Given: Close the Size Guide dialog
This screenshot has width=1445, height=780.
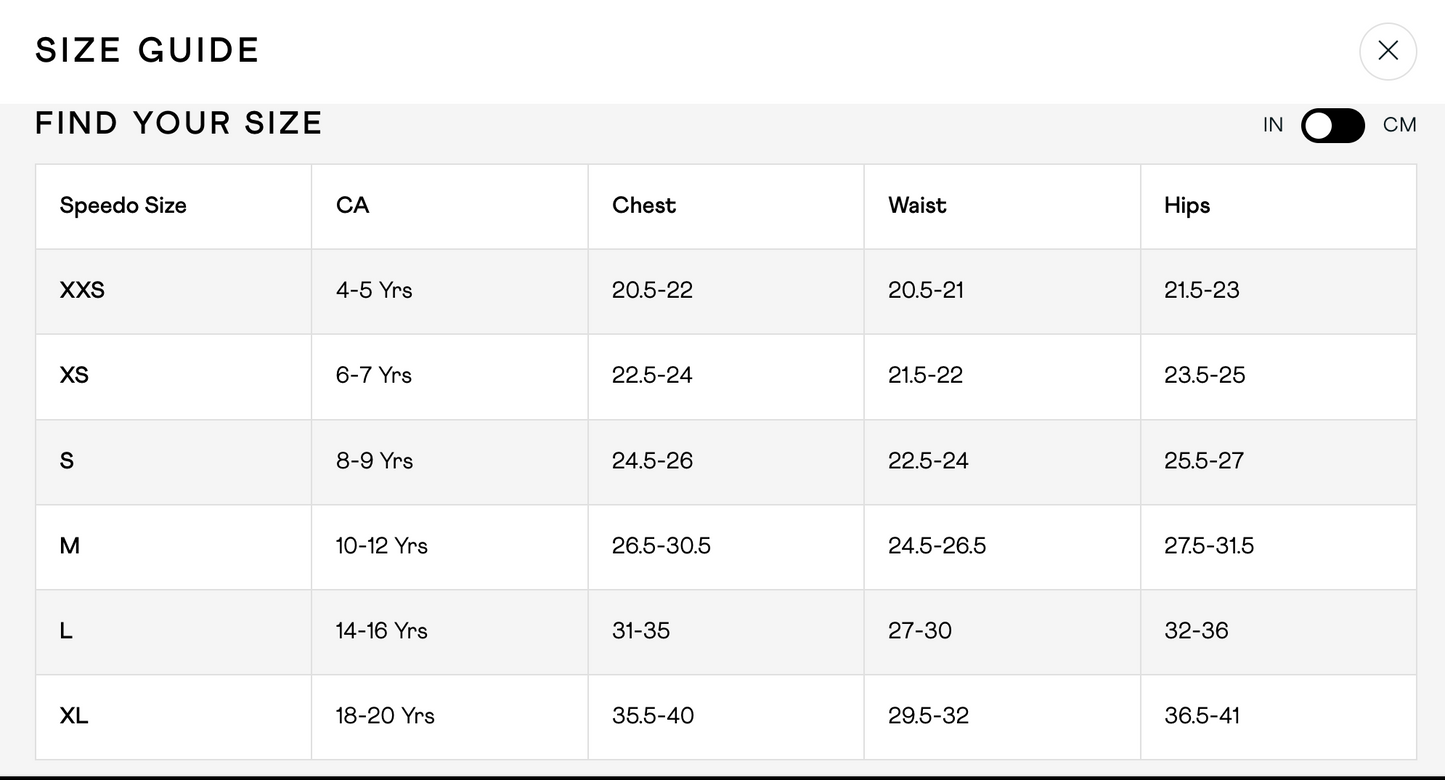Looking at the screenshot, I should (x=1387, y=51).
